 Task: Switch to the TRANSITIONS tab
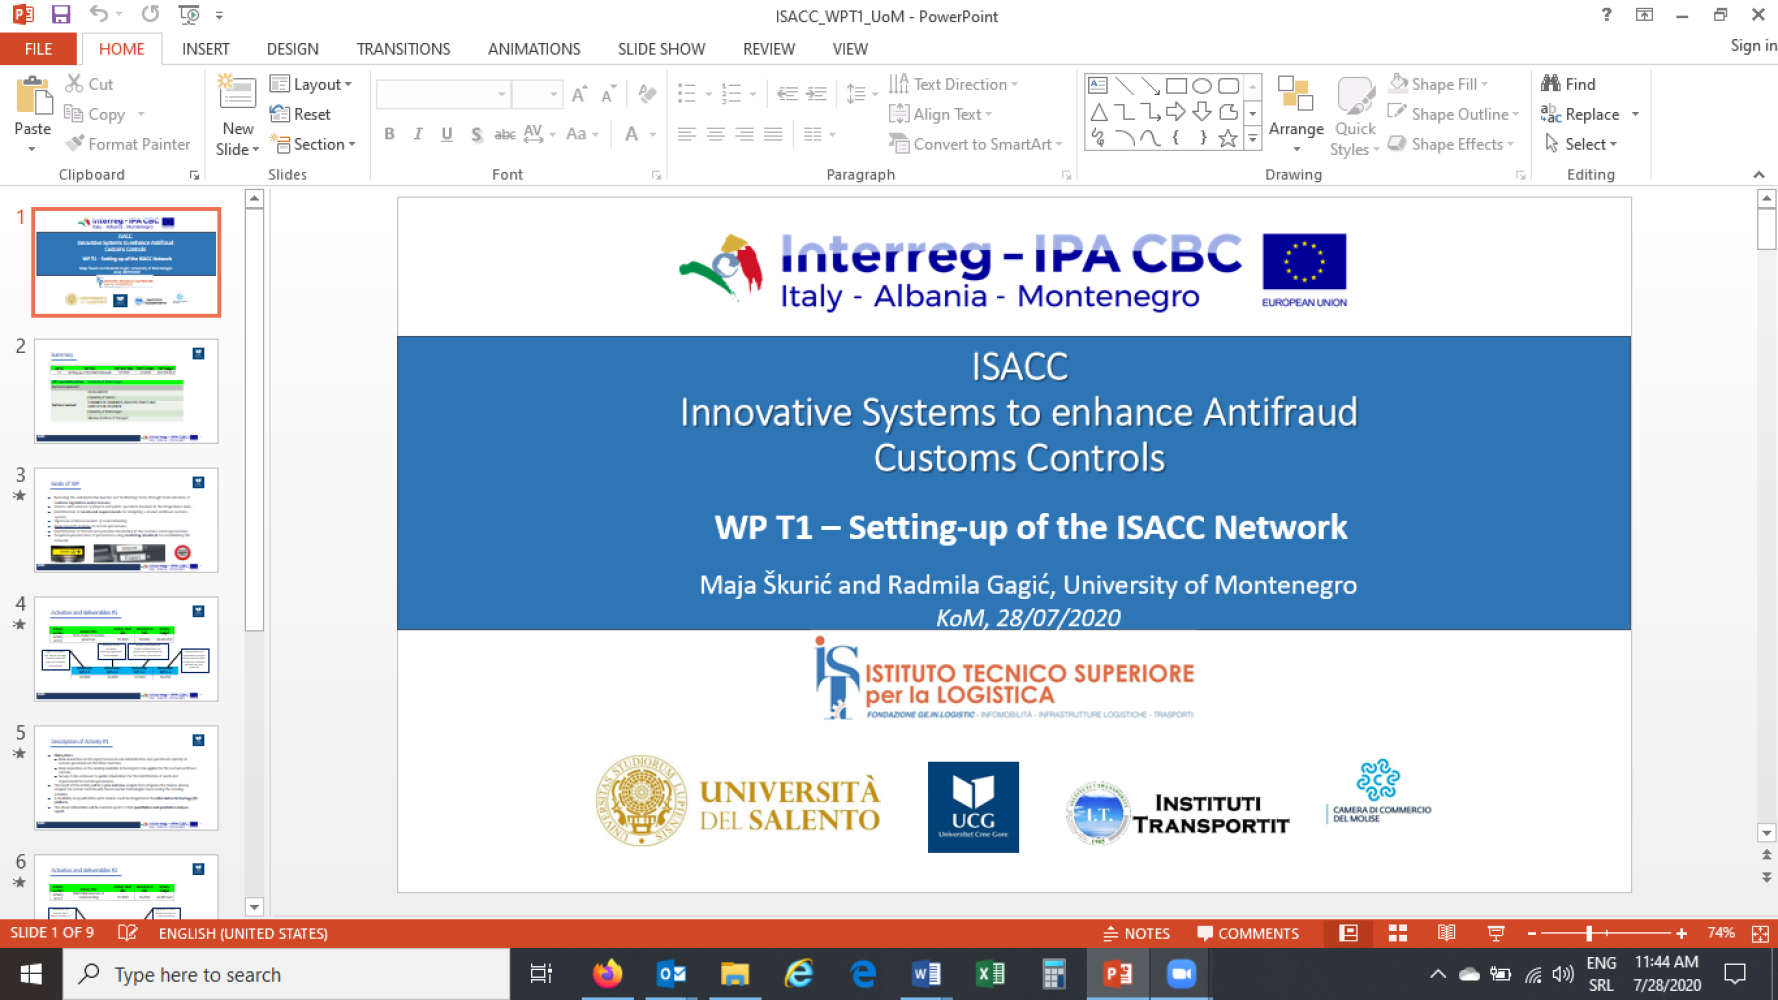pos(403,49)
